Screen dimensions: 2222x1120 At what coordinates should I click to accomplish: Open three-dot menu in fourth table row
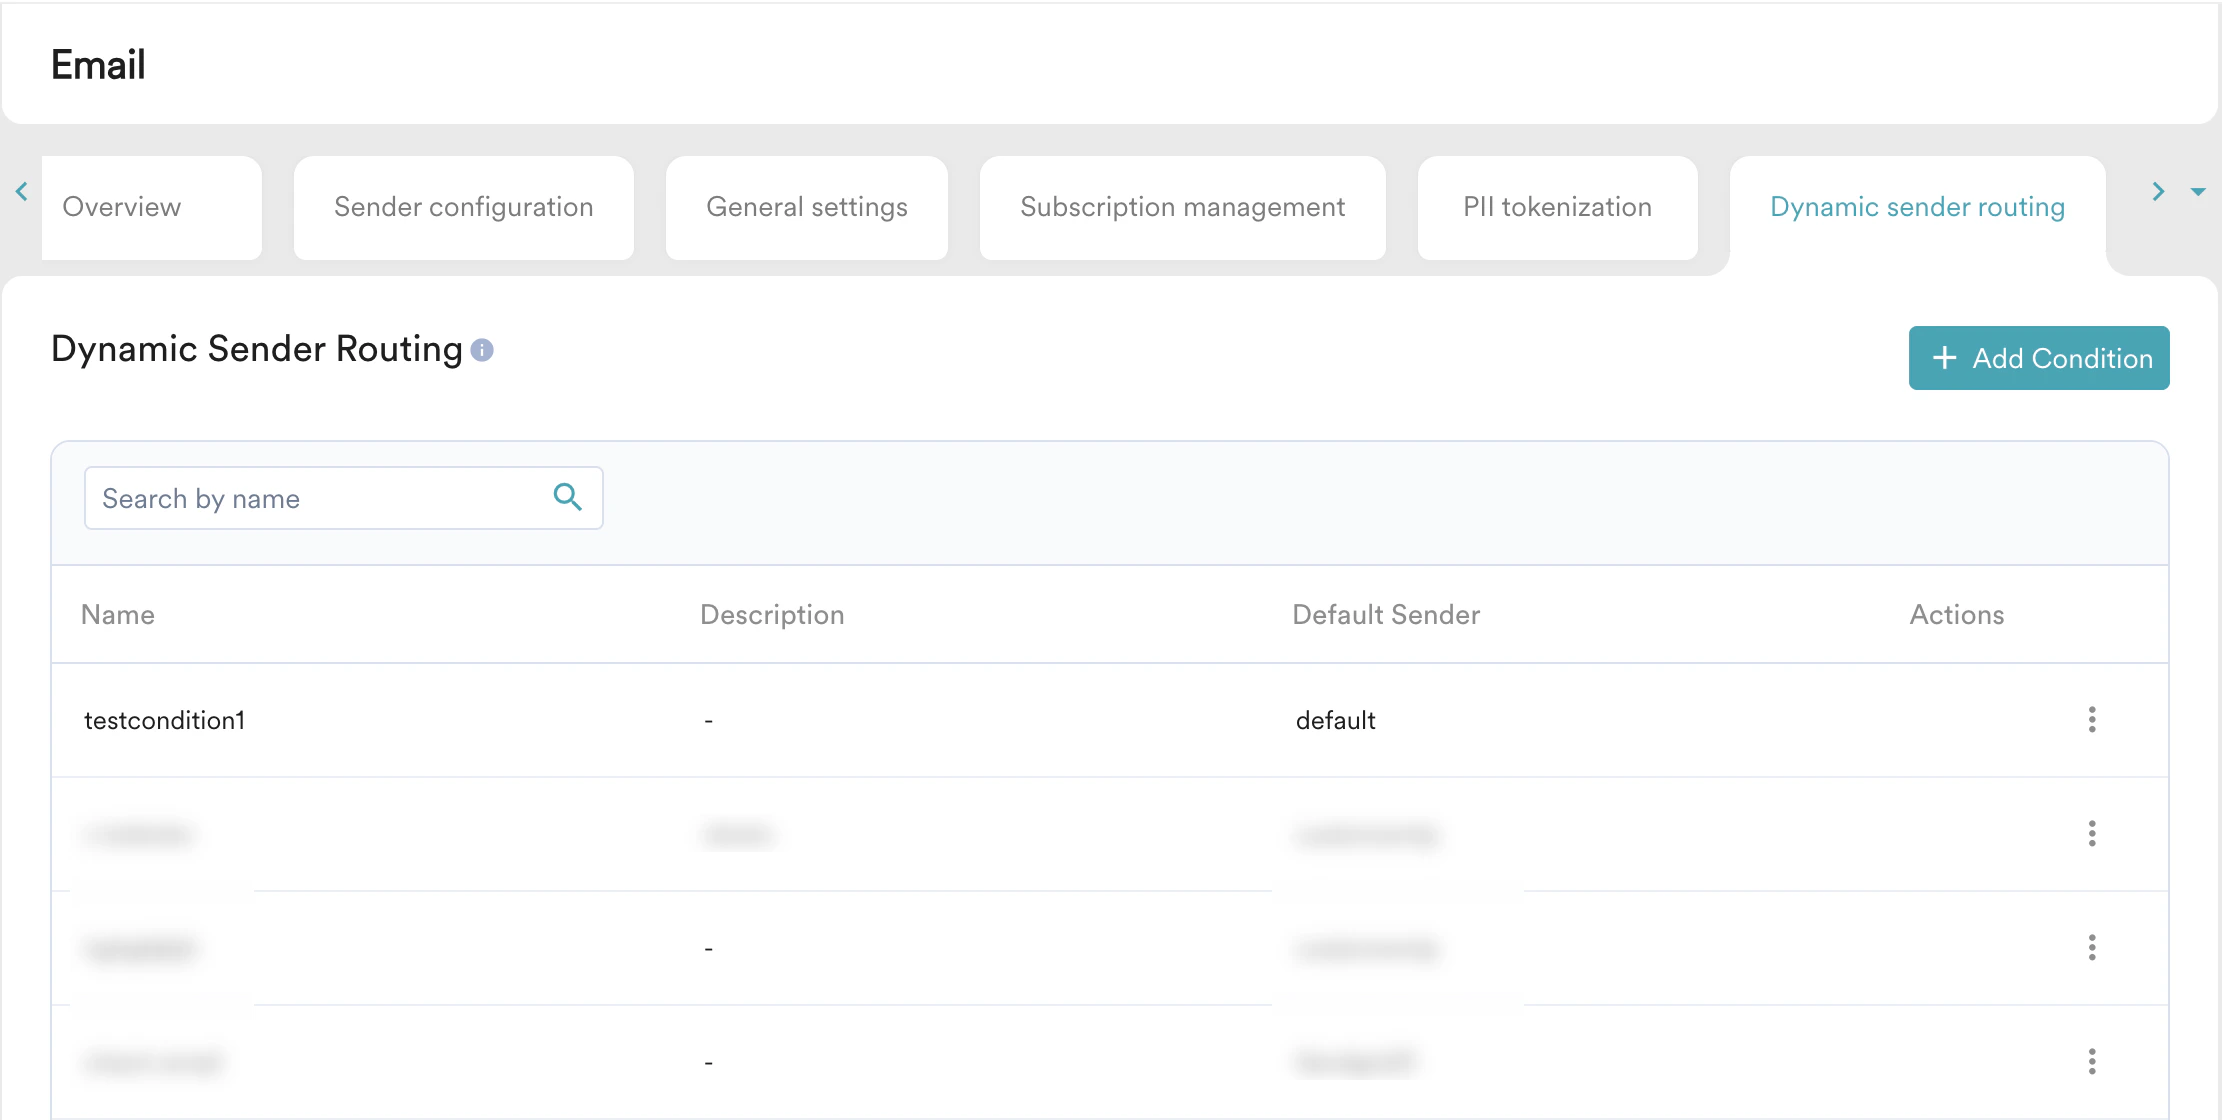[2091, 1062]
